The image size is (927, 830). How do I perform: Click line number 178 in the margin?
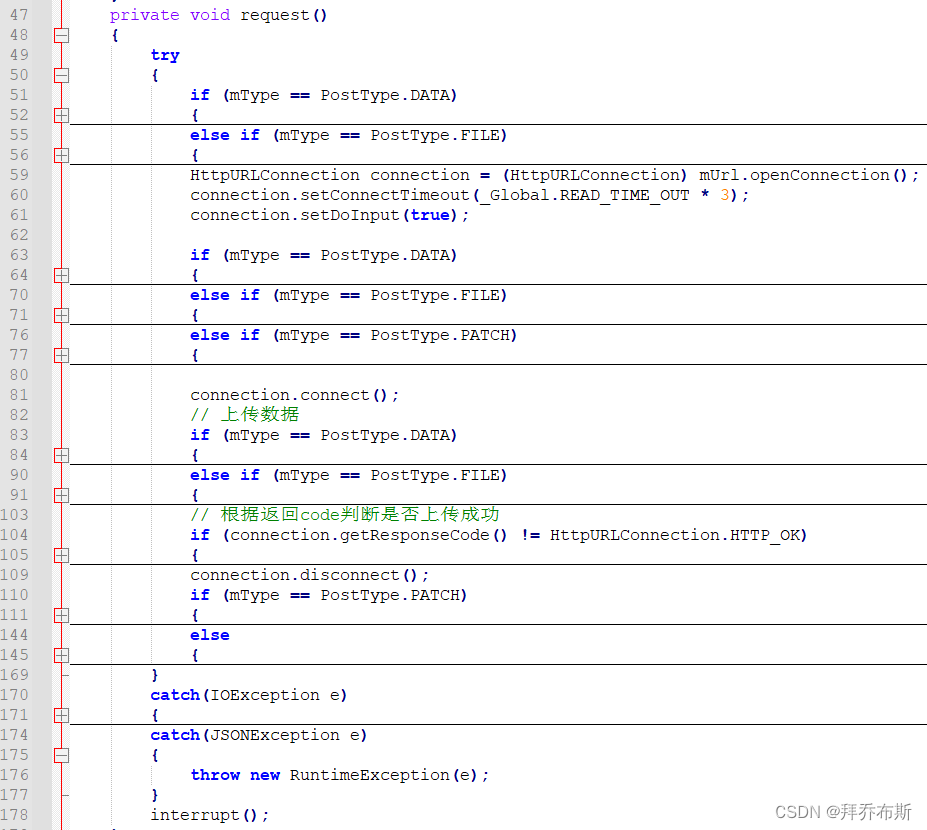pyautogui.click(x=14, y=815)
